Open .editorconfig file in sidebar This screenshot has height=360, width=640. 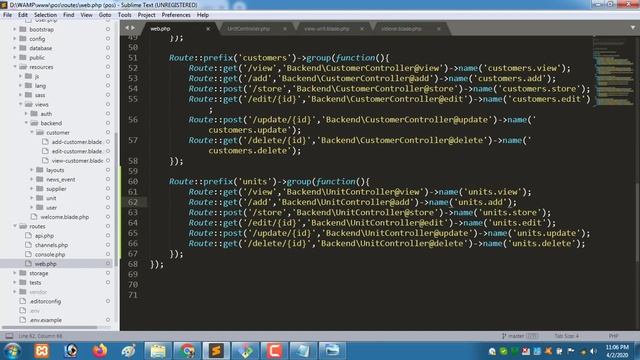tap(45, 302)
